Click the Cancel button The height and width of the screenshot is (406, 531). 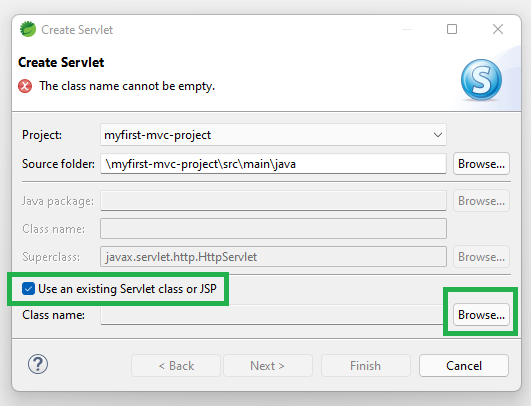464,366
